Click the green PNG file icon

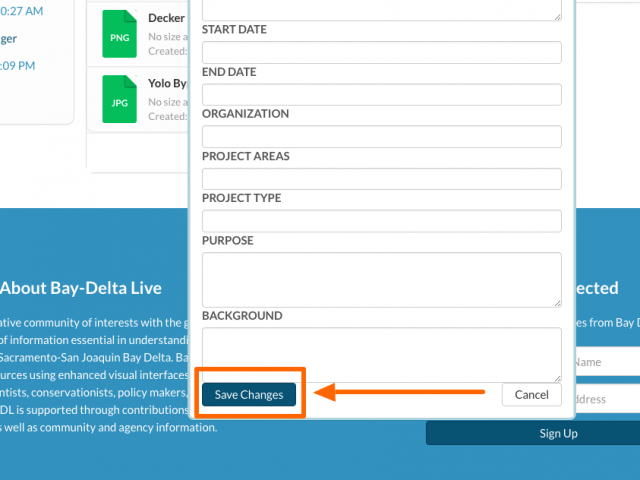tap(118, 36)
